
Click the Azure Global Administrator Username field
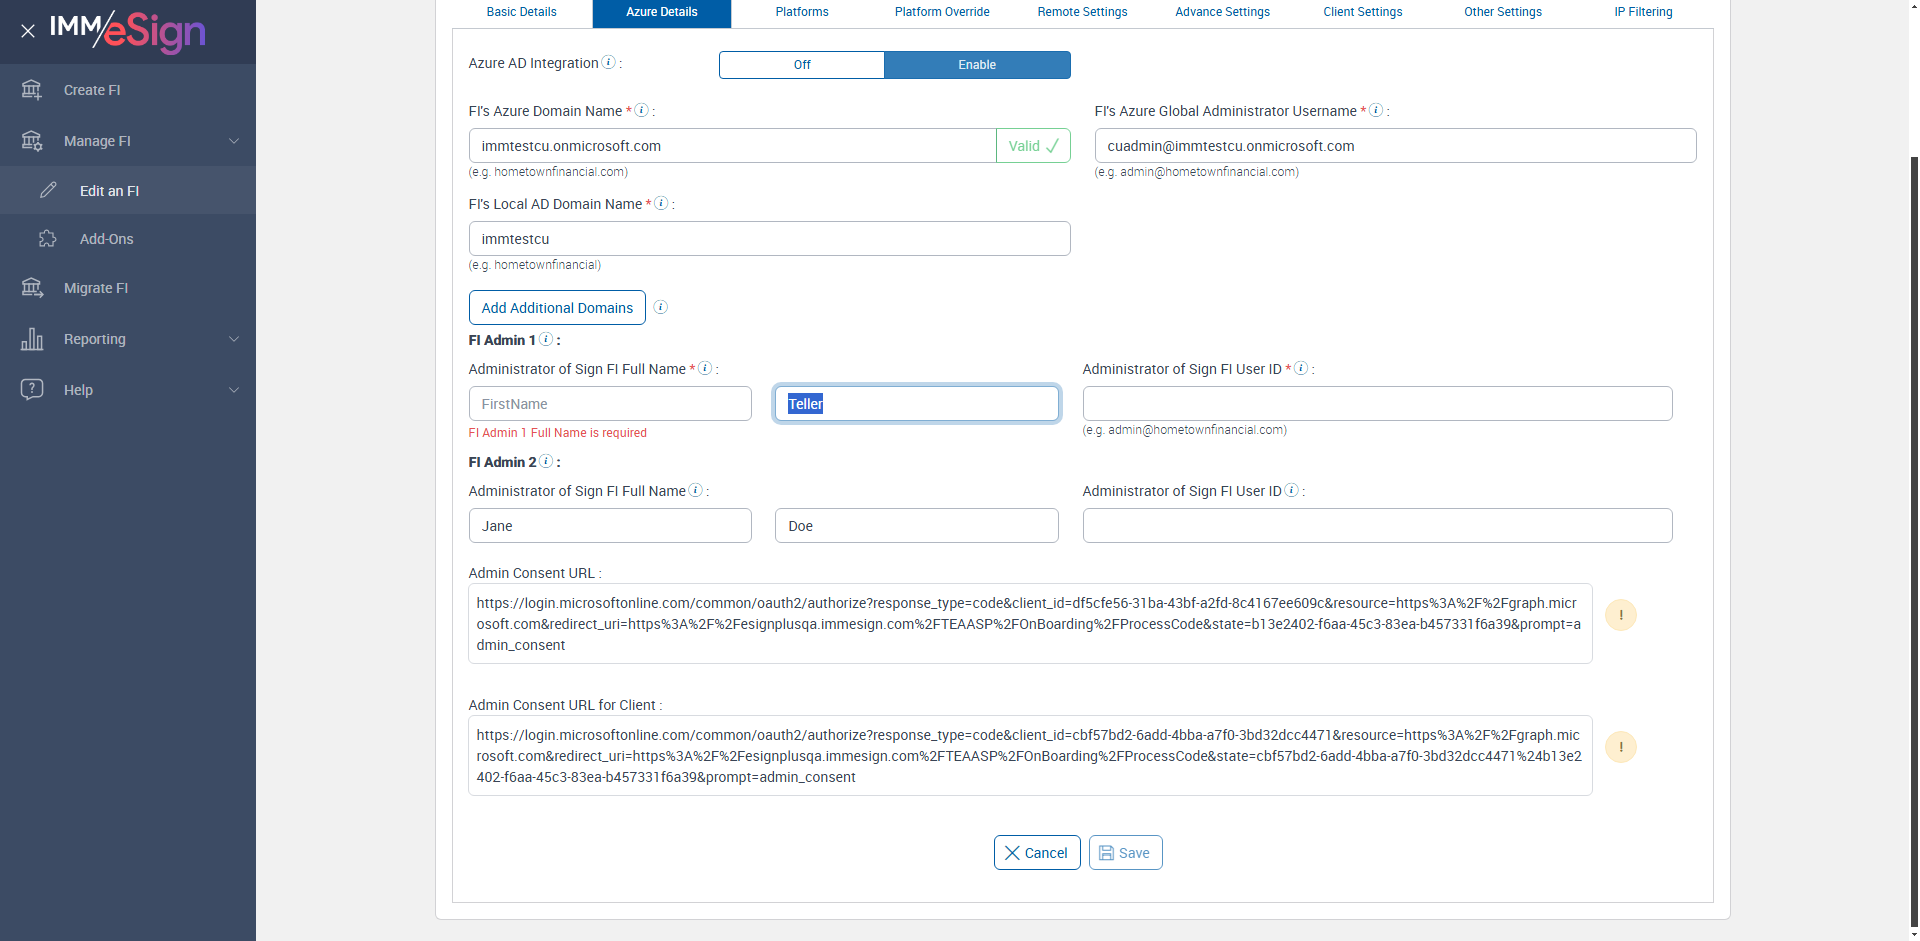[x=1395, y=146]
